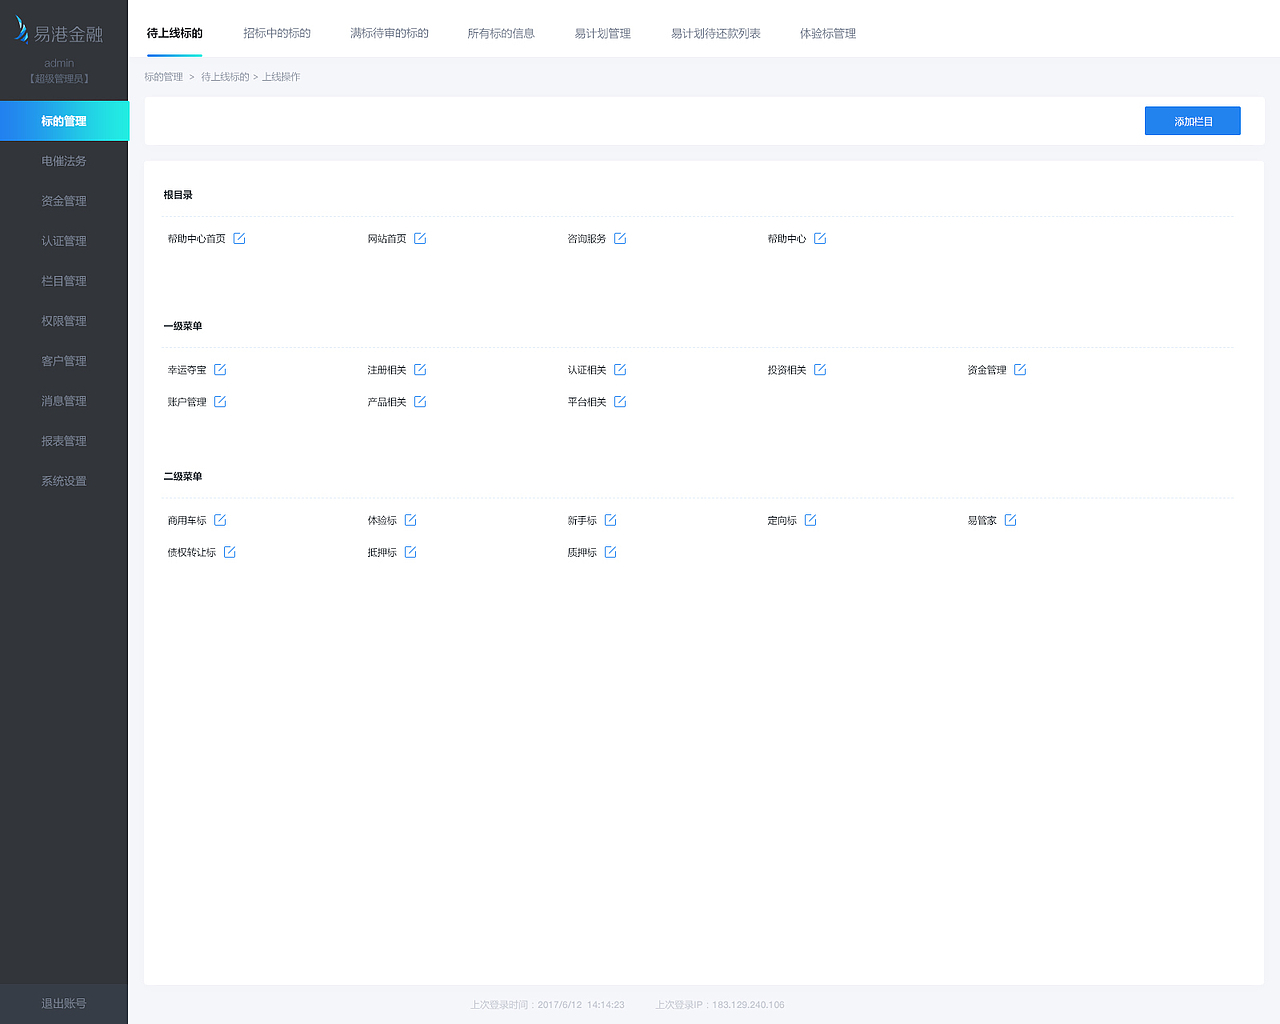Open edit for 帮助中心 under 根目录
Viewport: 1280px width, 1024px height.
point(820,238)
